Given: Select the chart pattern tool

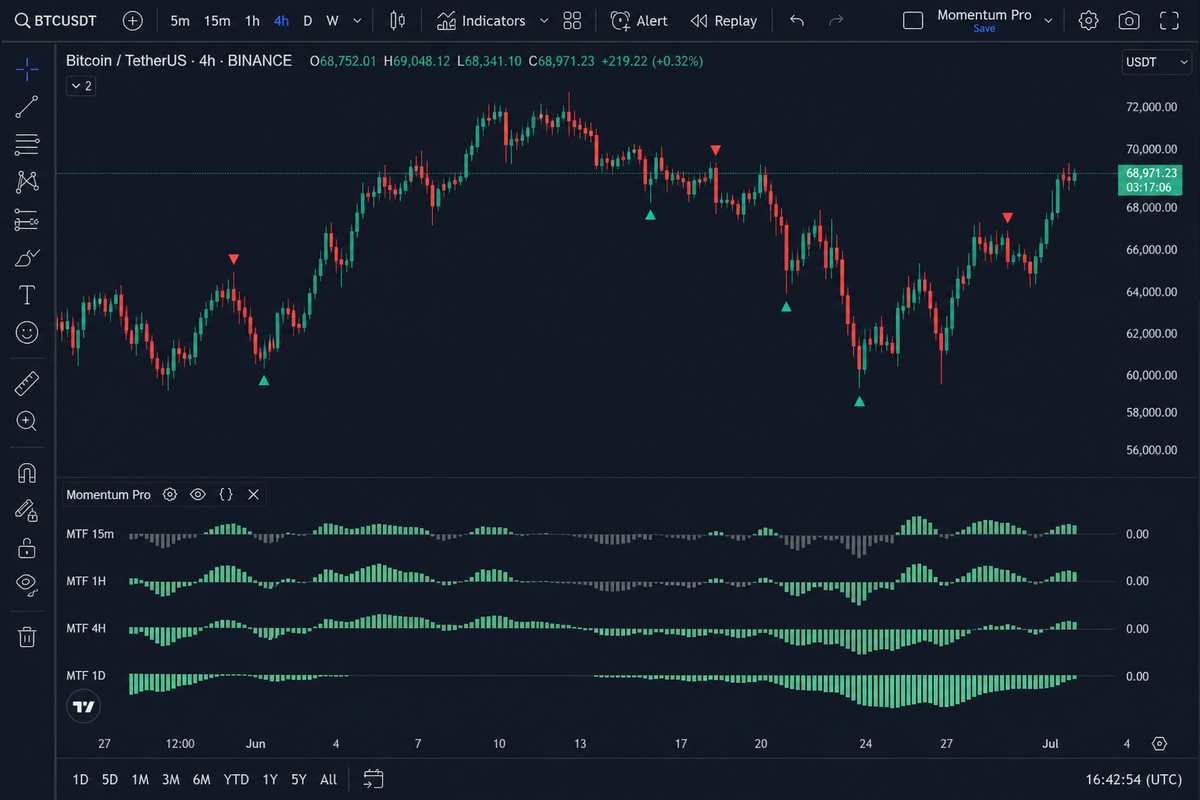Looking at the screenshot, I should tap(27, 182).
